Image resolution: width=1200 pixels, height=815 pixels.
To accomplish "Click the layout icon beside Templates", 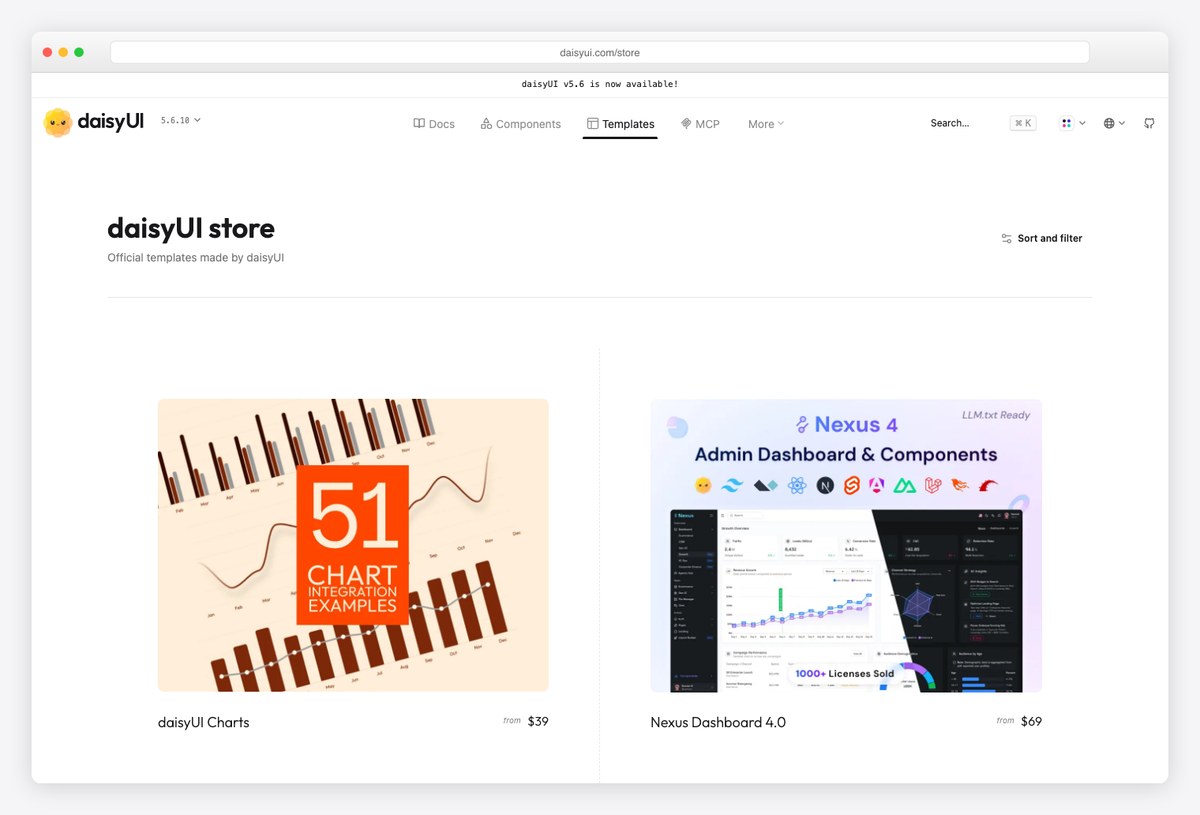I will tap(593, 124).
